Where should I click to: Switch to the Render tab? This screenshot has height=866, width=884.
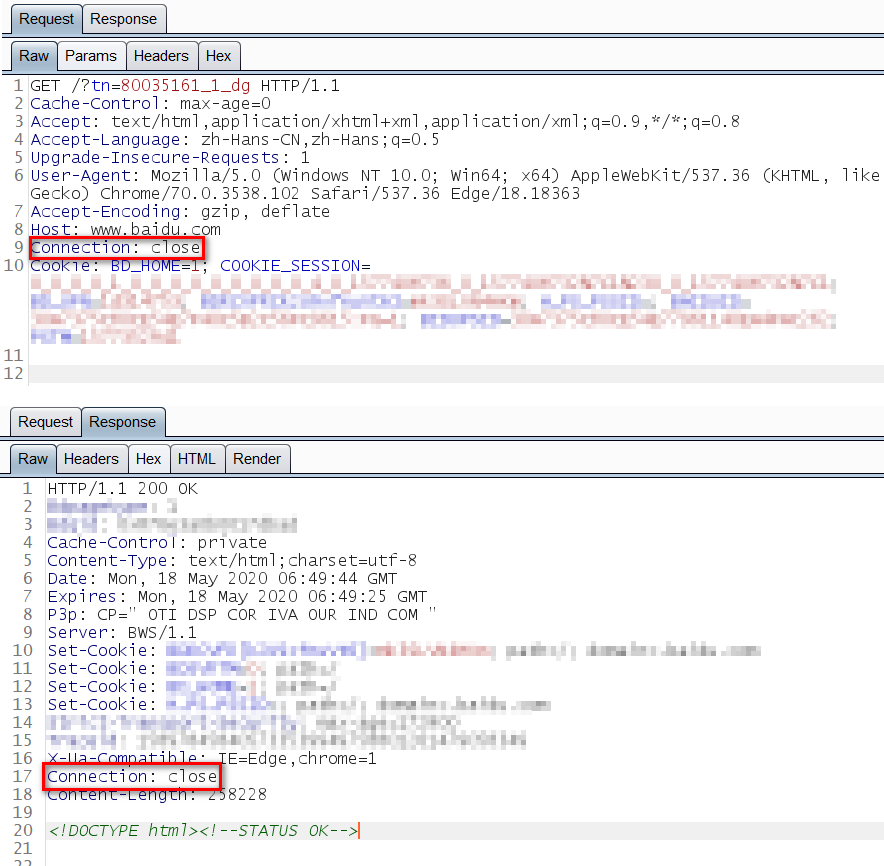pos(257,459)
